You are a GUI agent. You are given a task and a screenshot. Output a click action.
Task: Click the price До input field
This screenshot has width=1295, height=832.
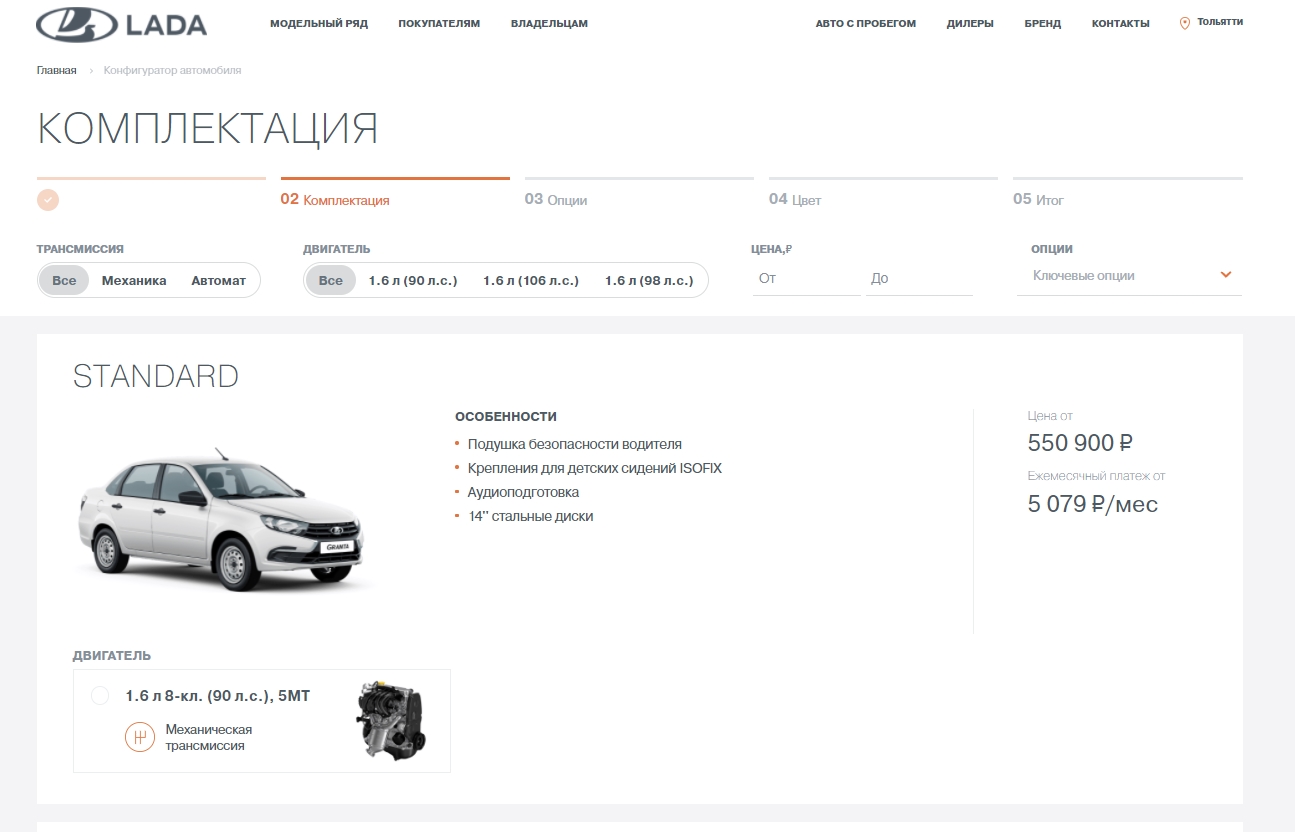[x=919, y=279]
